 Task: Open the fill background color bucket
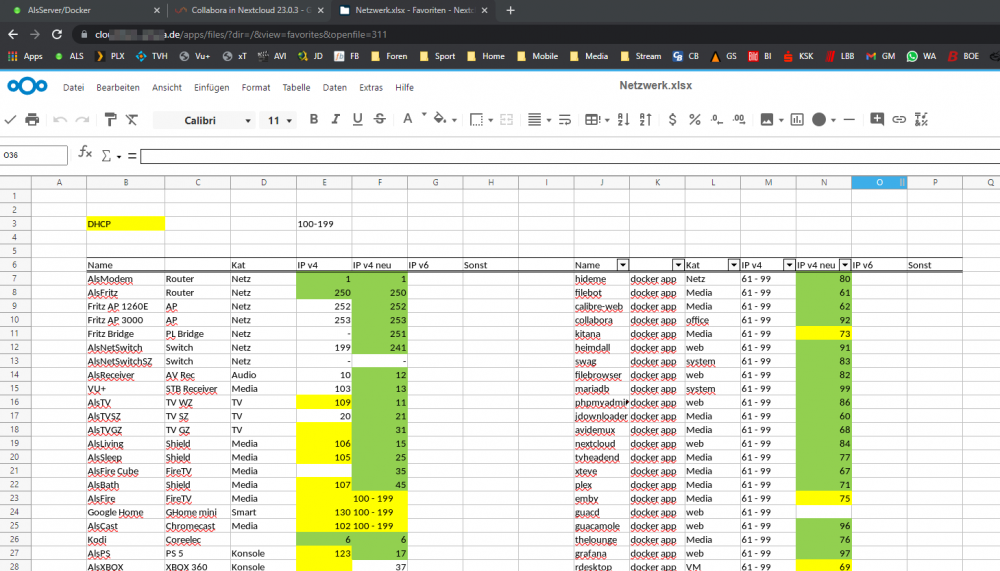coord(439,119)
